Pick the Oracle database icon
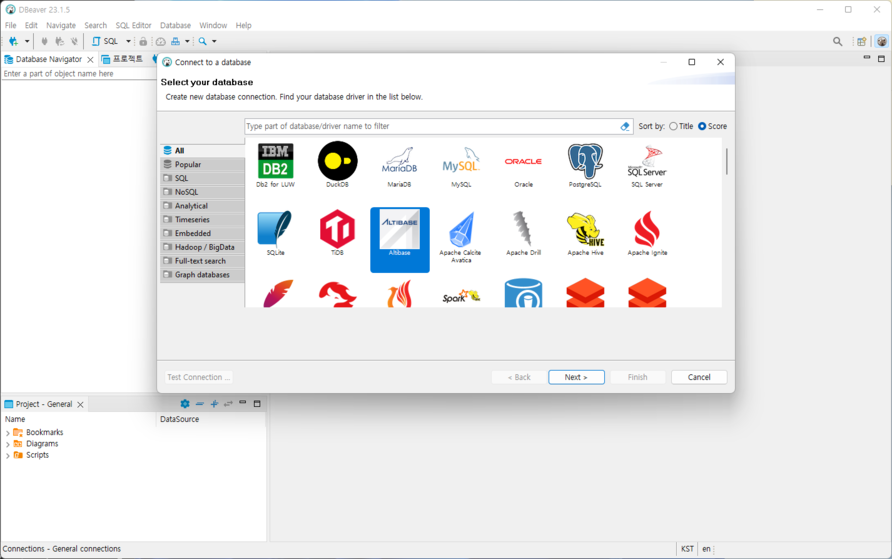The width and height of the screenshot is (892, 559). (523, 163)
